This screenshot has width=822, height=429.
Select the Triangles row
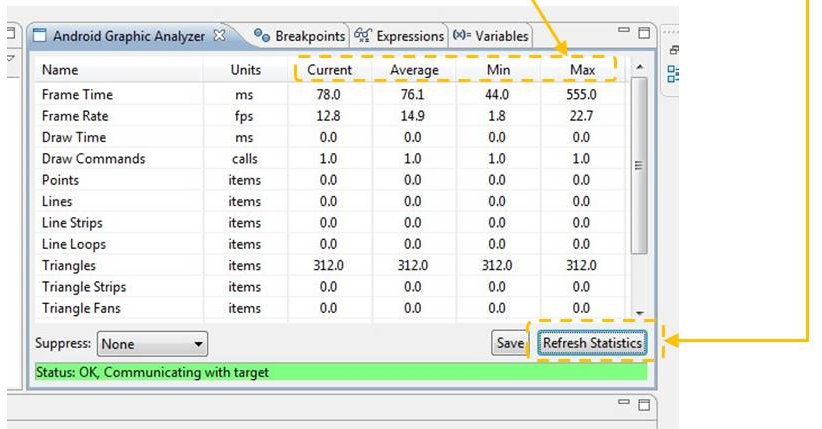click(x=330, y=265)
